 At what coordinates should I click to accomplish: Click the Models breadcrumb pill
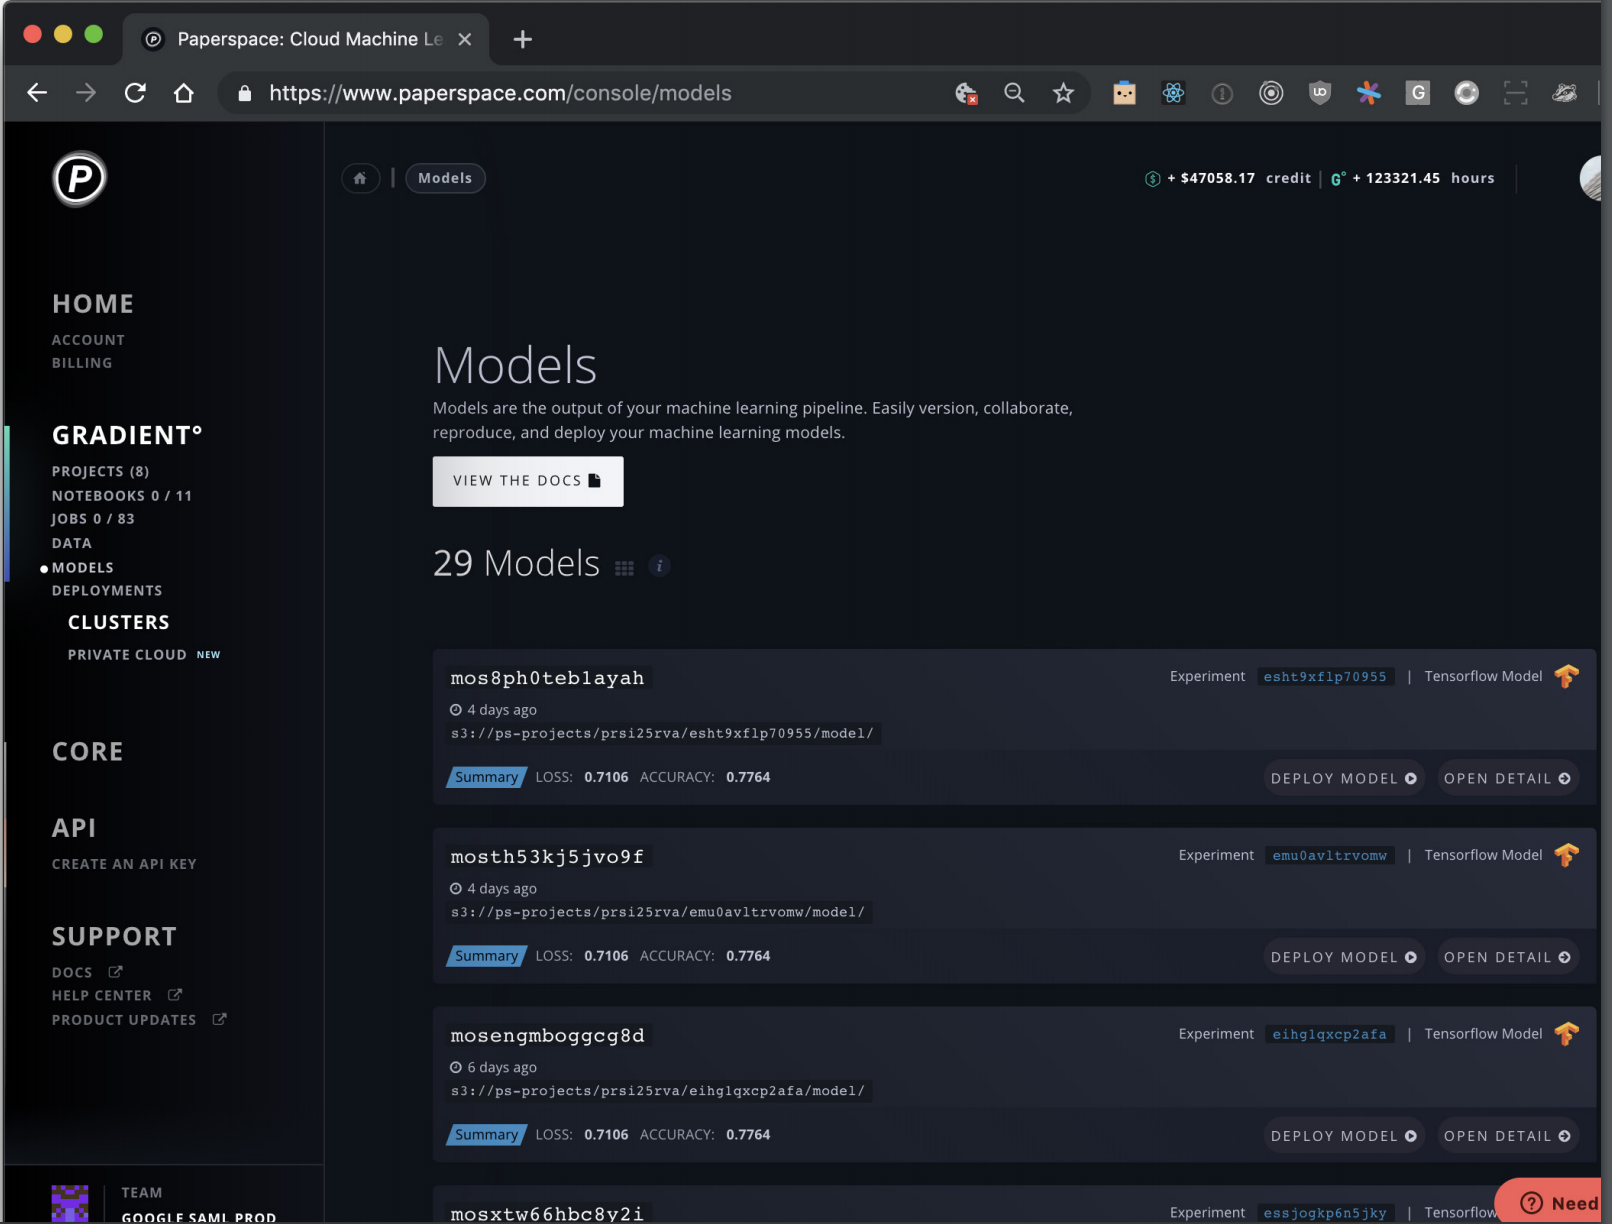(445, 178)
